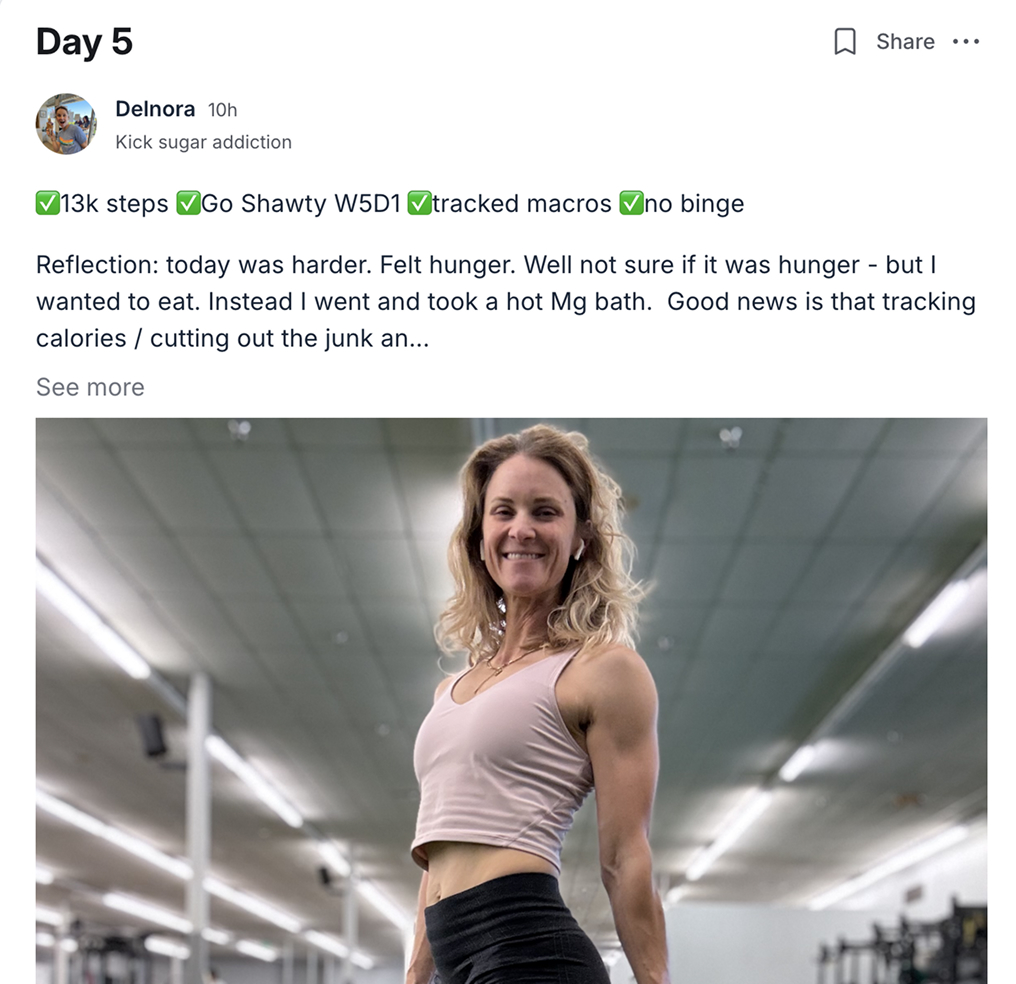Click the truncated text ending 'junk an...'
The height and width of the screenshot is (984, 1016).
(x=232, y=338)
